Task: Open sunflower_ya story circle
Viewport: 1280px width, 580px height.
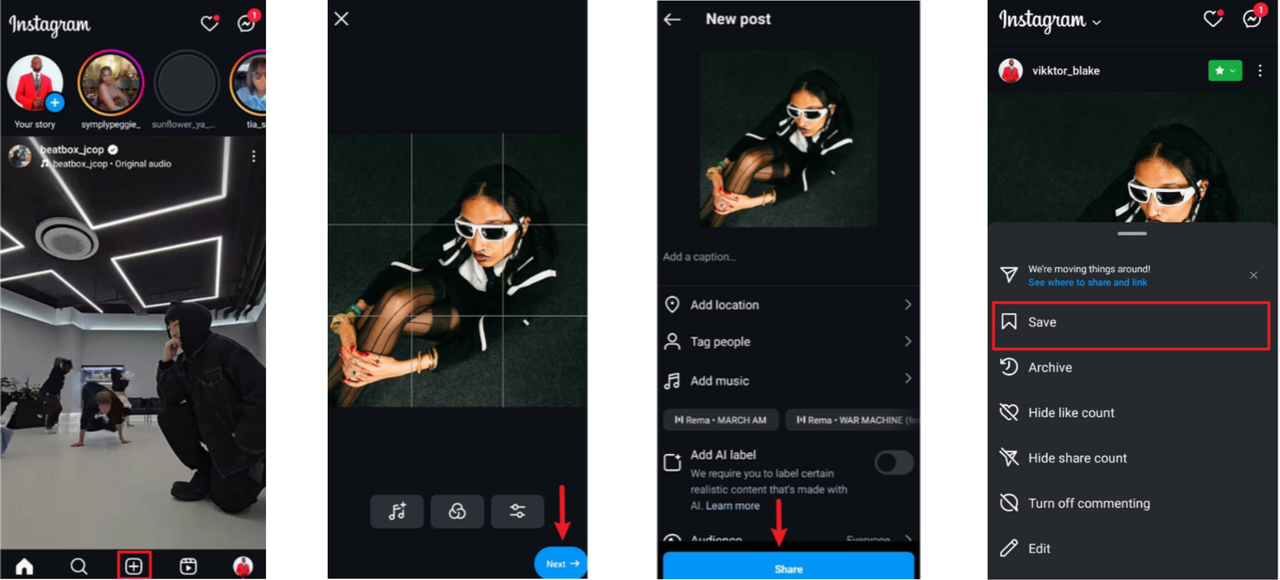Action: 186,83
